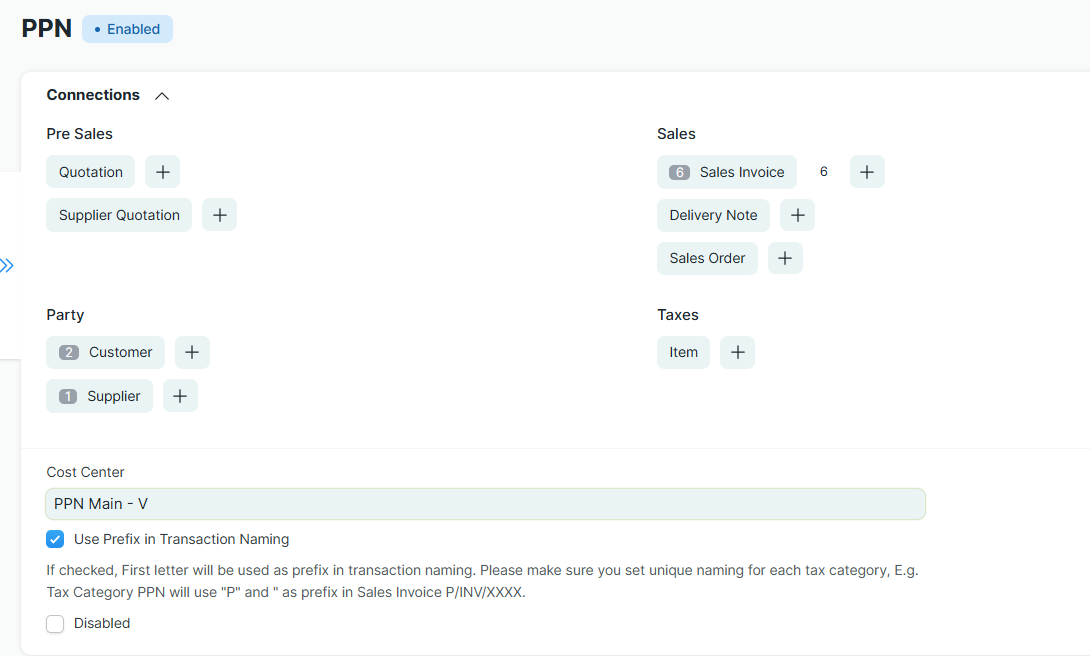Viewport: 1090px width, 656px height.
Task: Click plus icon next to Quotation
Action: tap(162, 172)
